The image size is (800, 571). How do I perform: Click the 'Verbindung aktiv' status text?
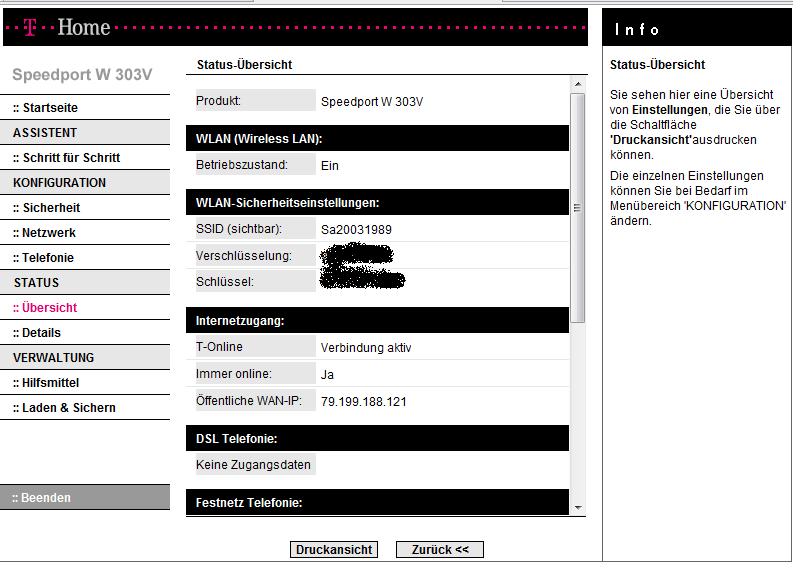tap(366, 348)
